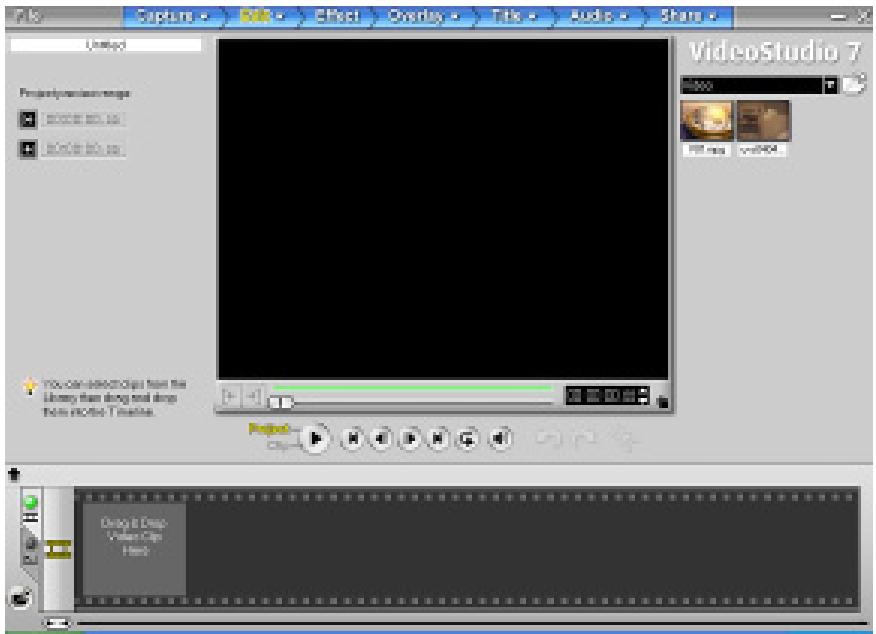Minimize the VideoStudio window
The width and height of the screenshot is (876, 634).
[x=838, y=17]
